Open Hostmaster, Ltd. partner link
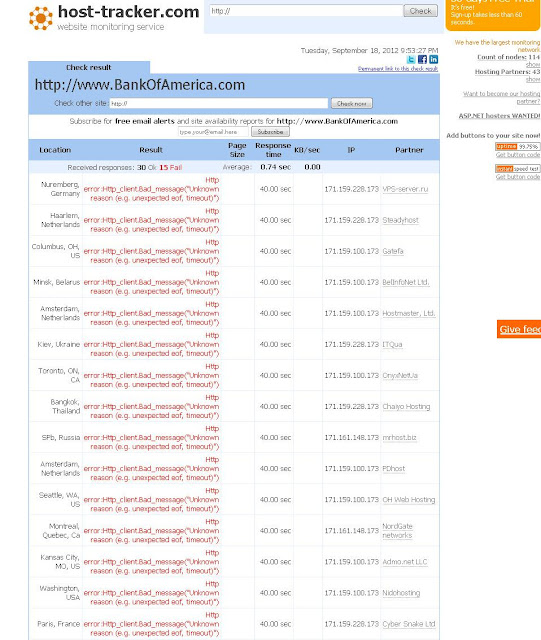The height and width of the screenshot is (640, 541). 409,313
